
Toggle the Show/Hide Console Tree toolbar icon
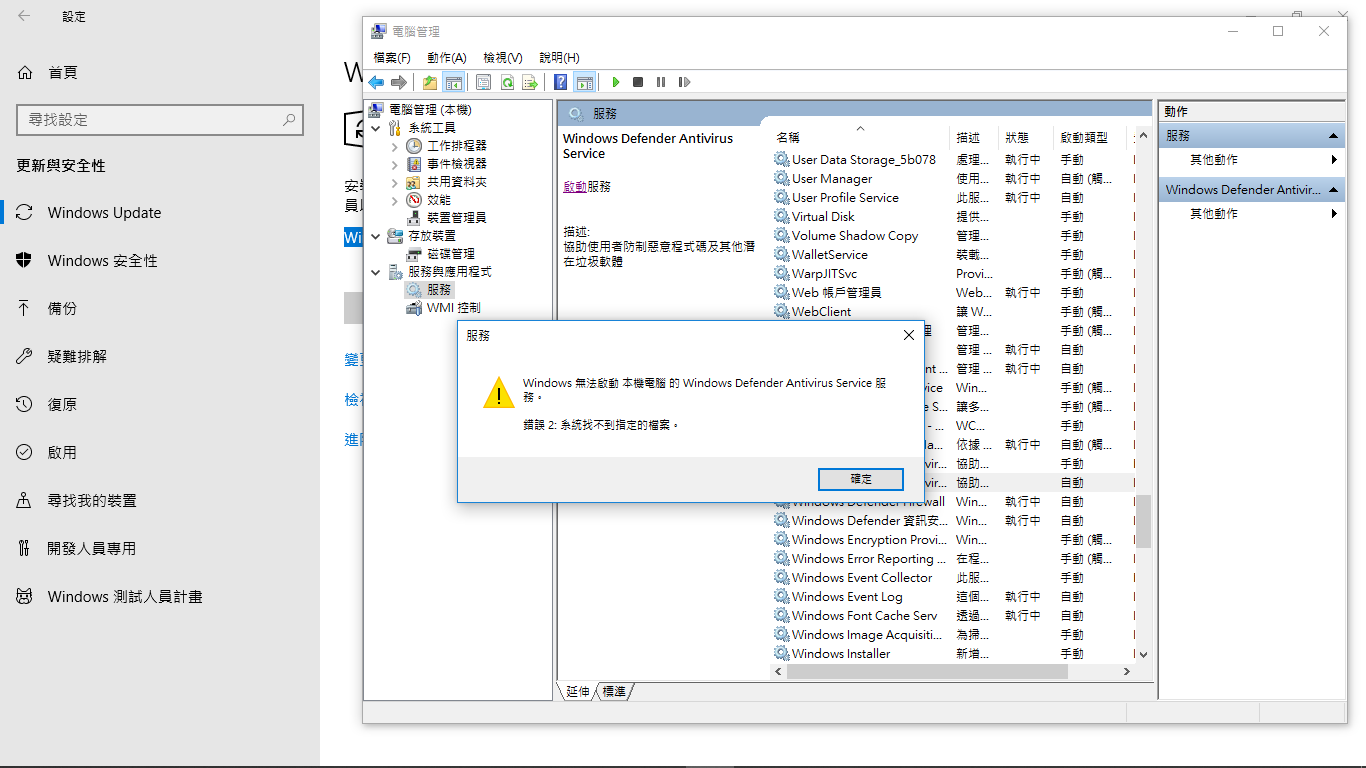pos(453,82)
